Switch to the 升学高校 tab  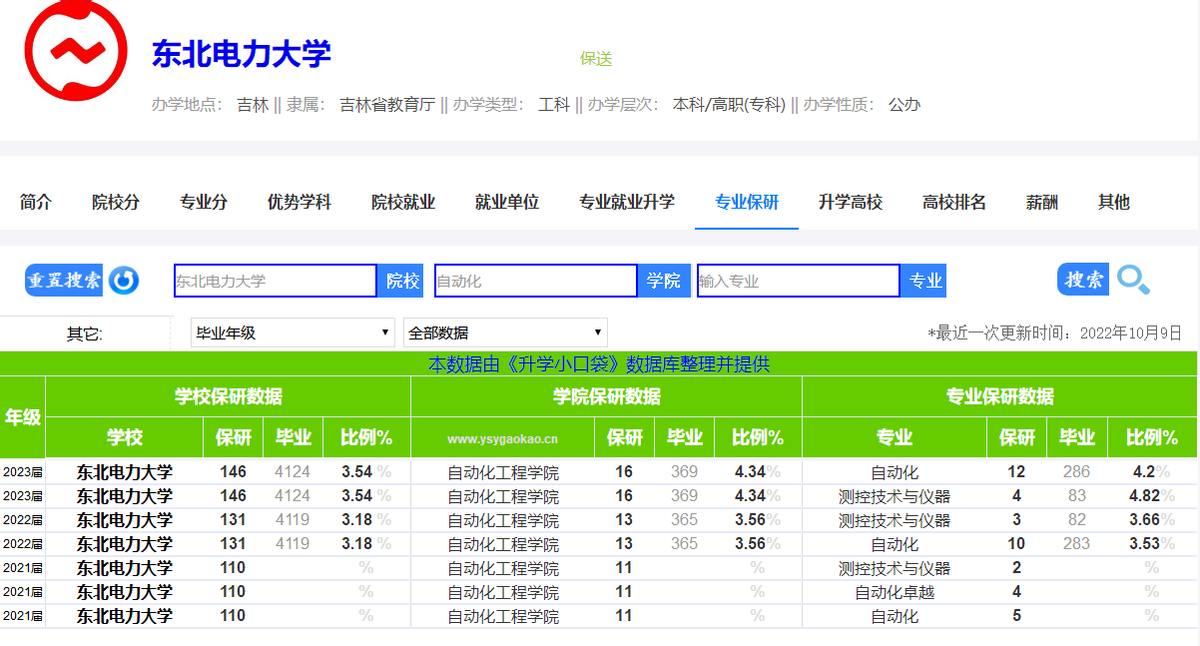[x=851, y=202]
